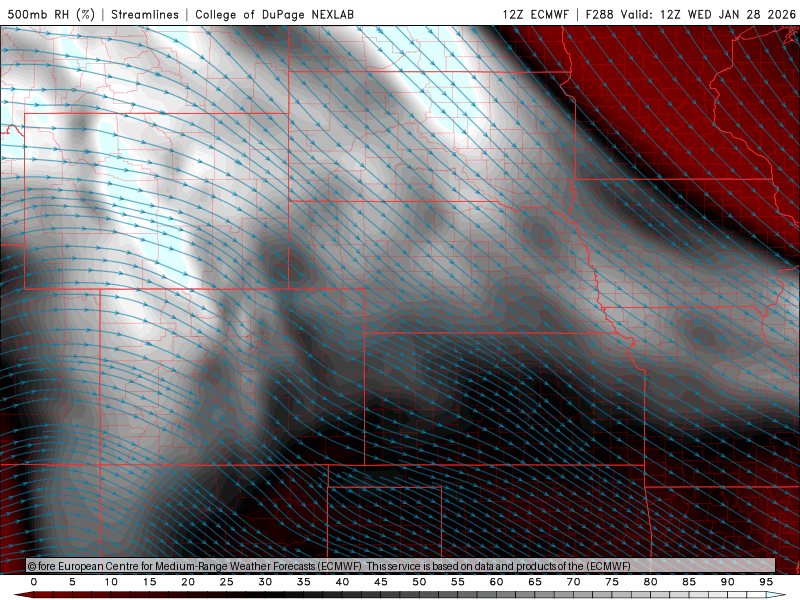Click the 70 value on color scale

click(573, 582)
